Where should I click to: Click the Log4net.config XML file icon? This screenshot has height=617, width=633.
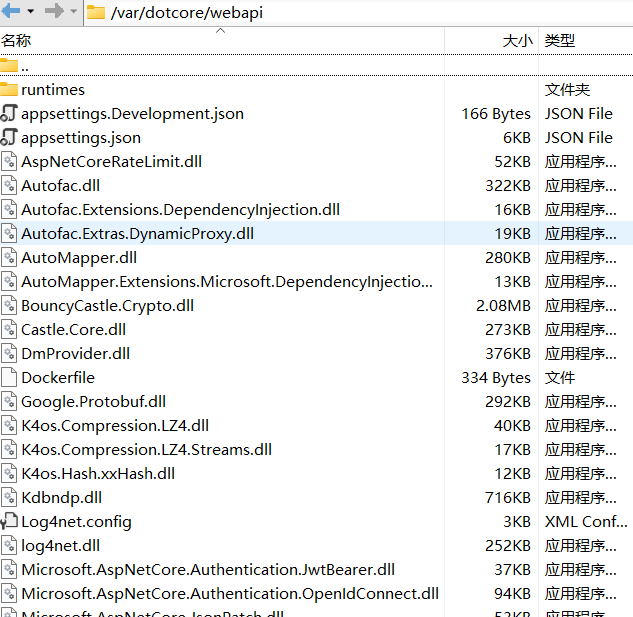click(x=9, y=521)
